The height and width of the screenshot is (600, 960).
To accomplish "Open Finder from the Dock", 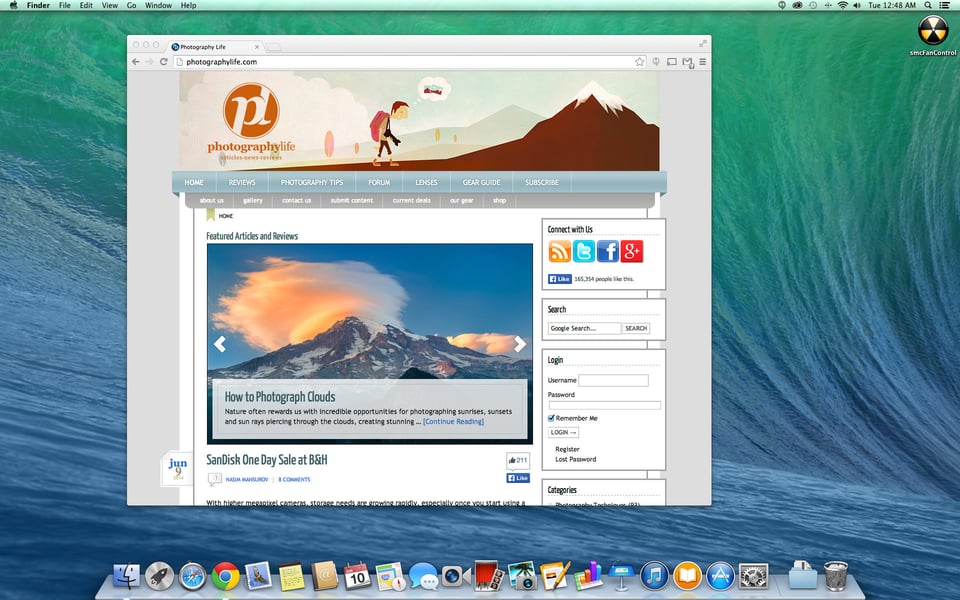I will coord(127,576).
